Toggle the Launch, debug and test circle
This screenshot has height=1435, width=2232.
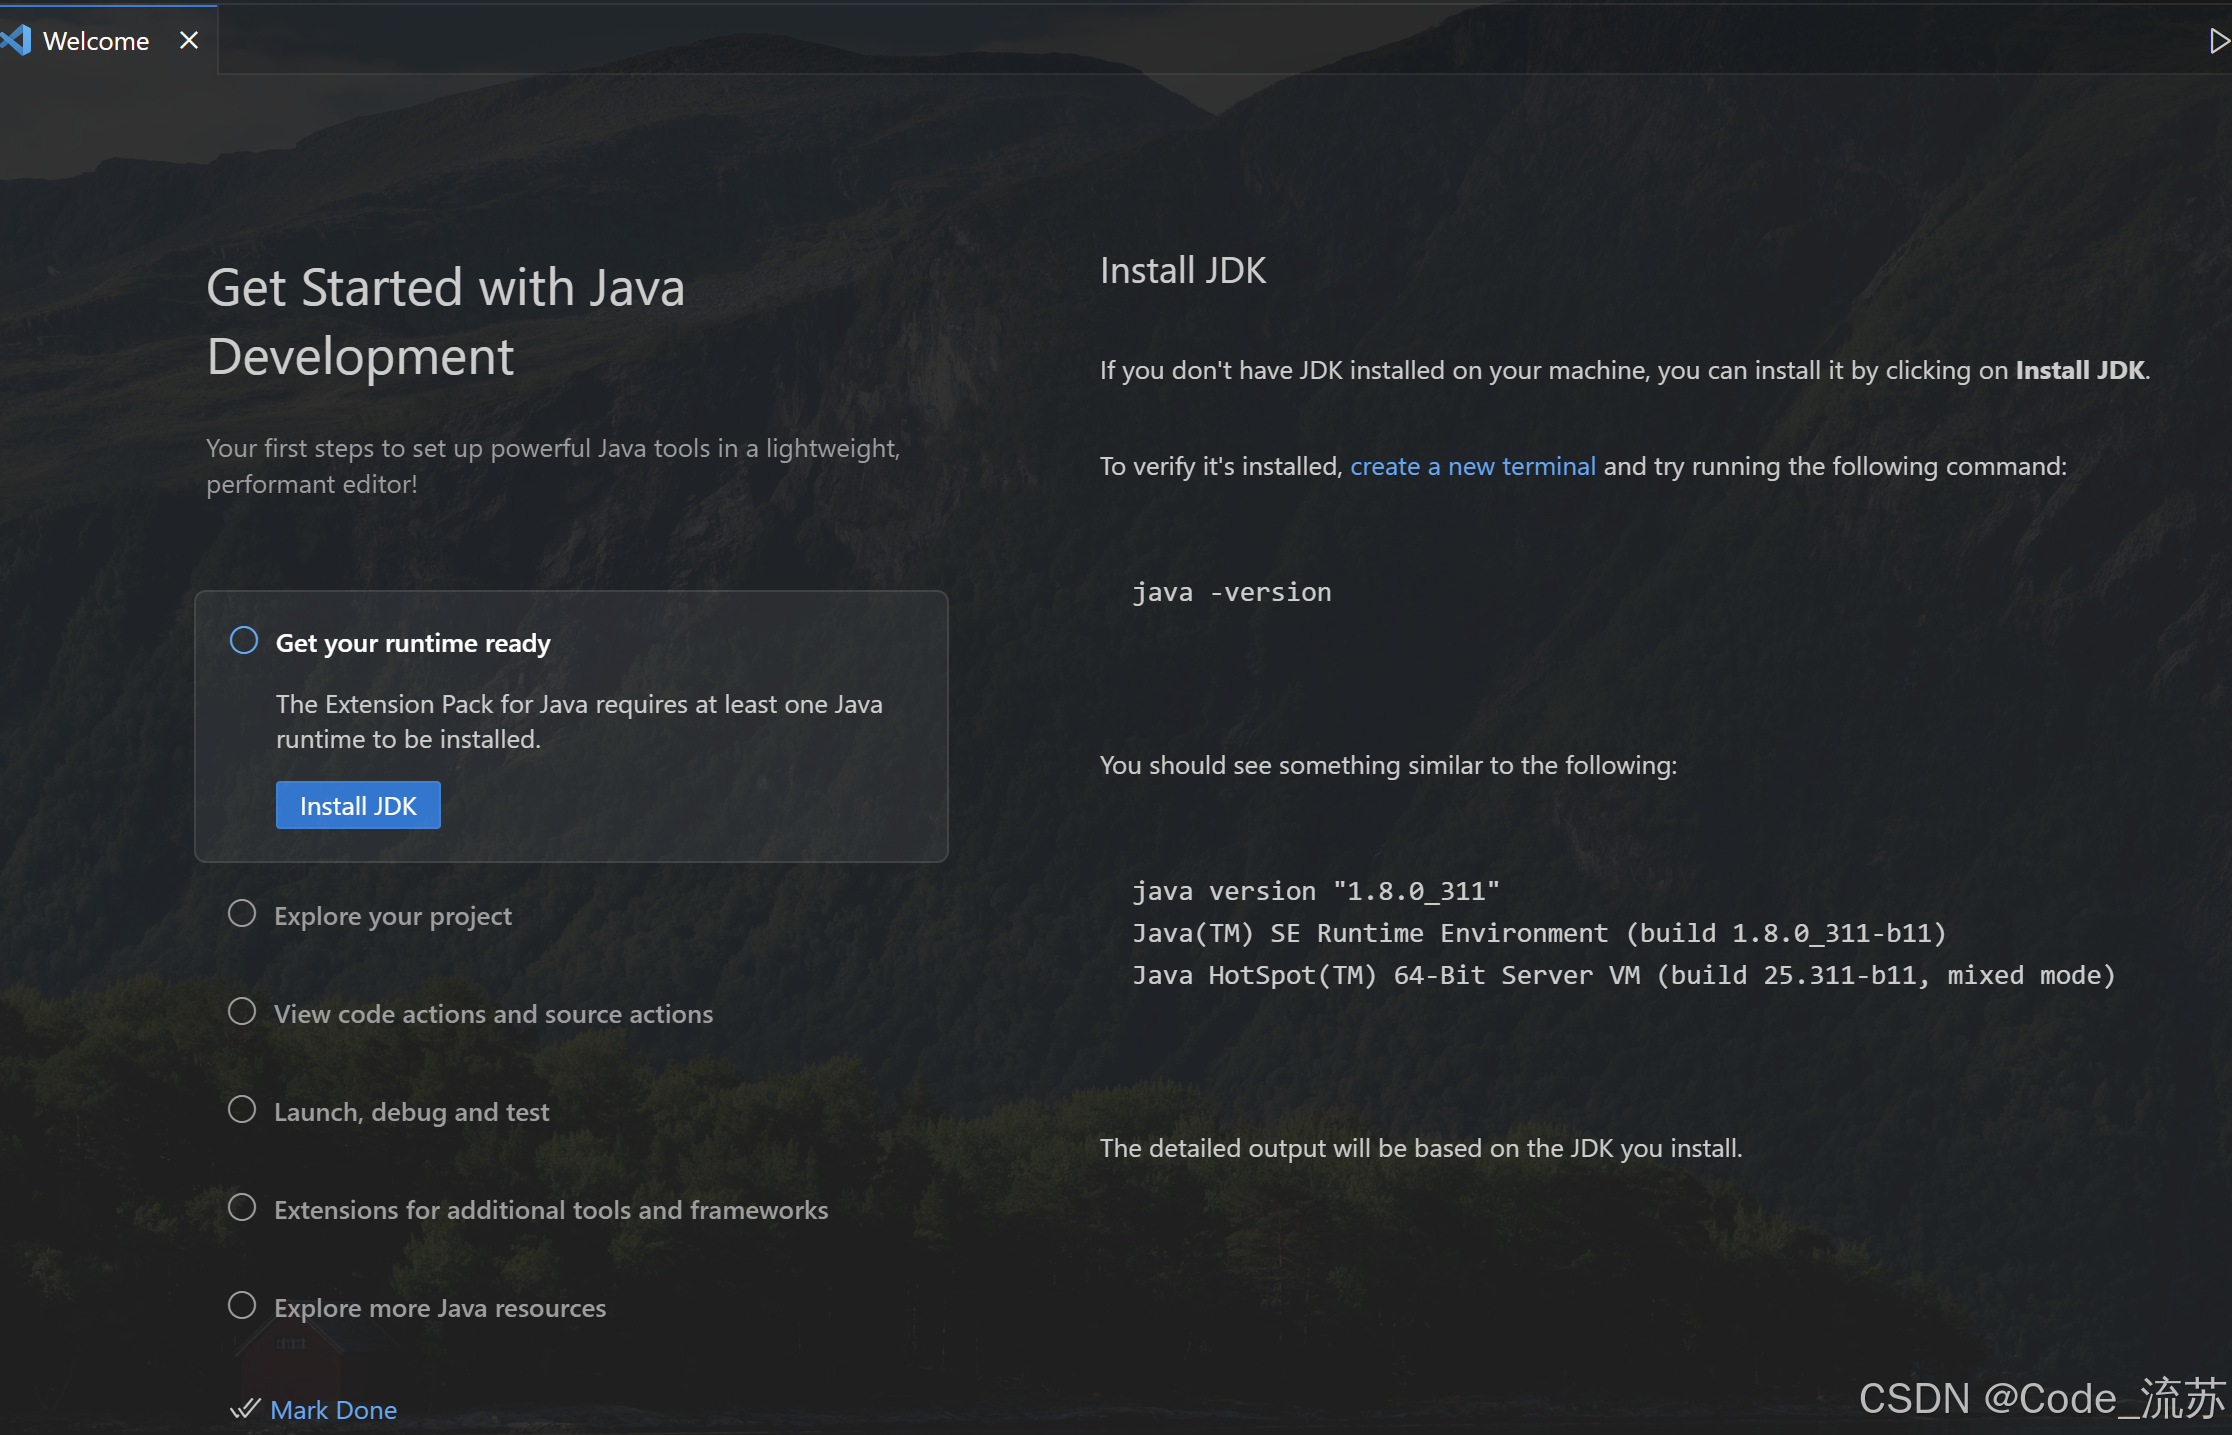point(242,1109)
